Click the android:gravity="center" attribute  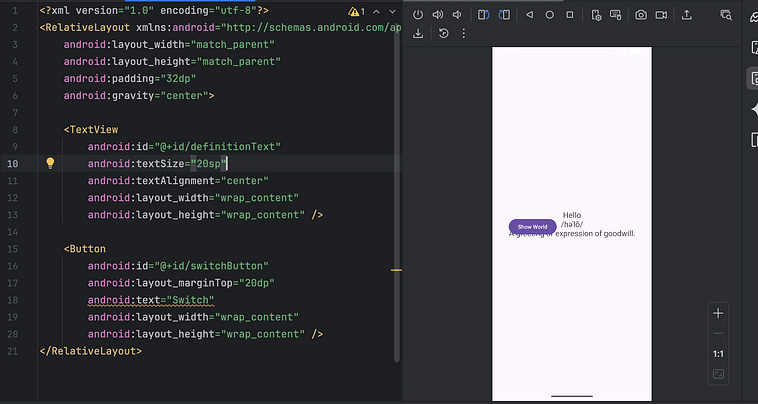click(x=136, y=96)
